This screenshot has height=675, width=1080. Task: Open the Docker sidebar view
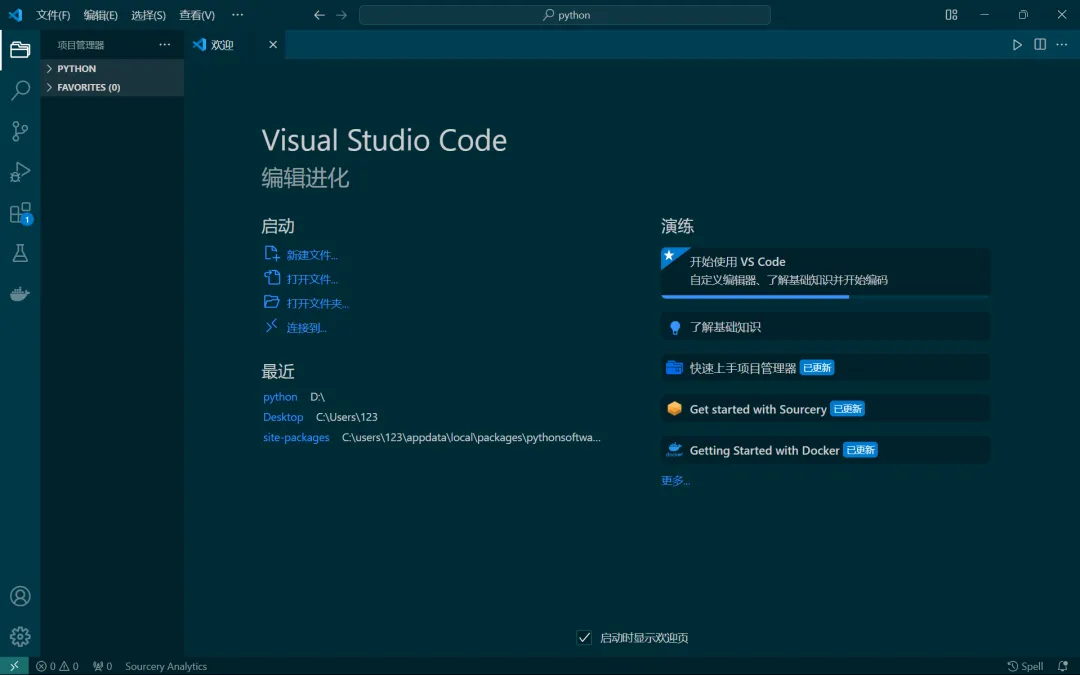pos(20,294)
